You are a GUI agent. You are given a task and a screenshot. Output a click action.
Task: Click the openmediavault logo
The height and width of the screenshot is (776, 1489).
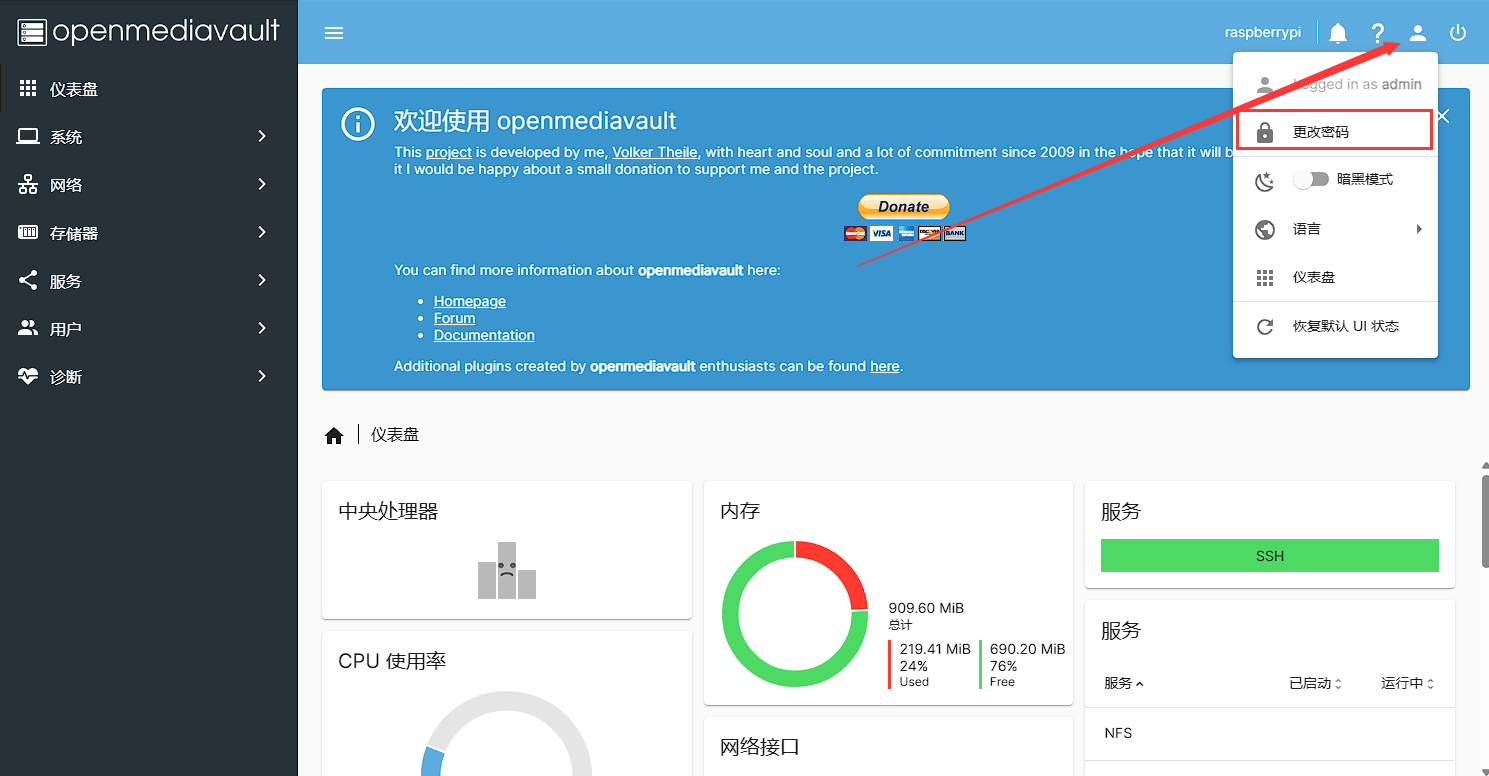[x=148, y=32]
